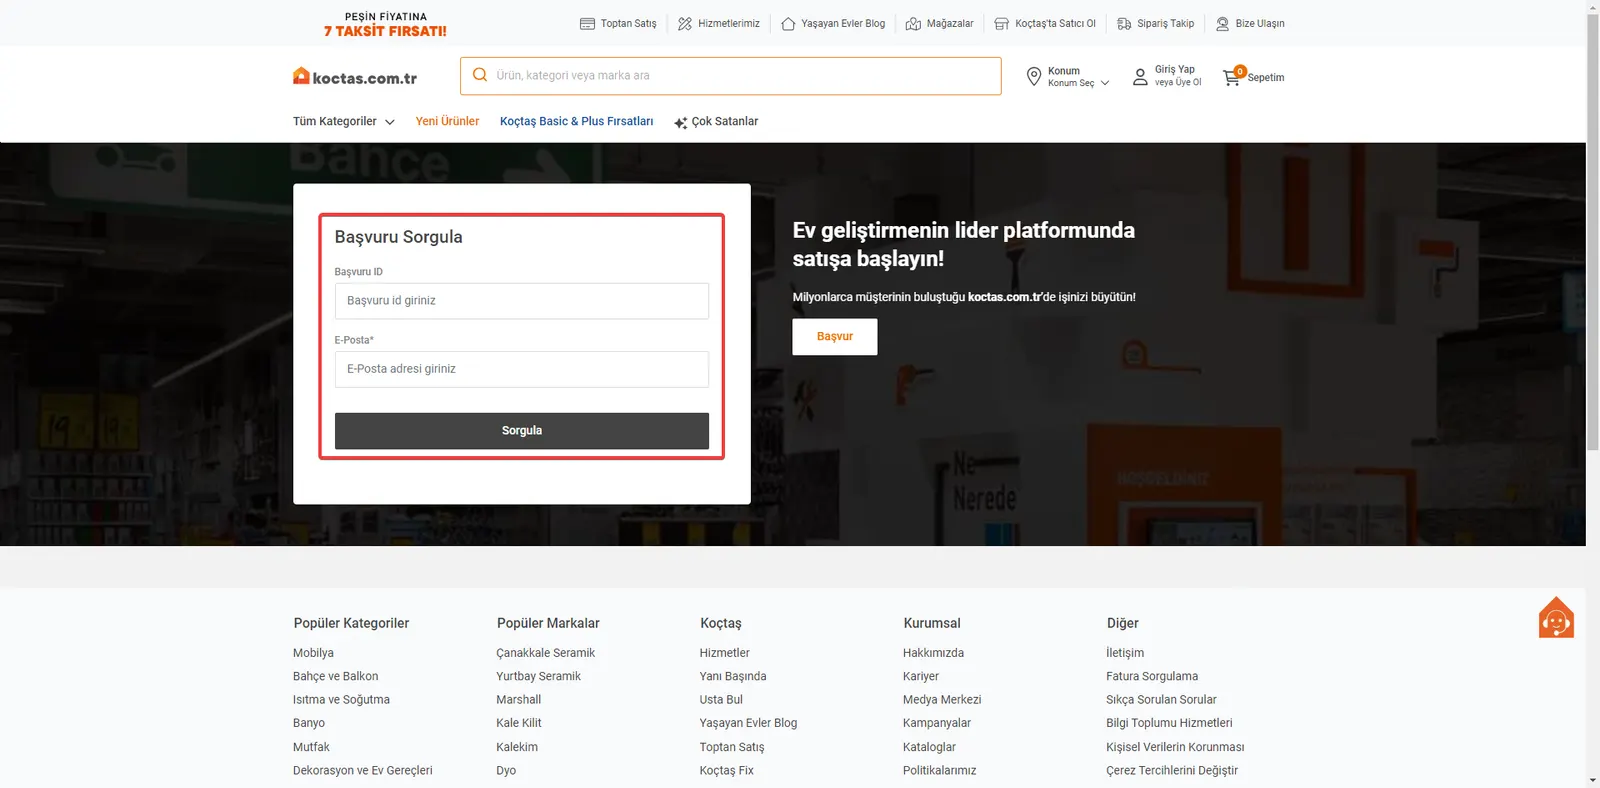Click the koctas.com.tr home logo
The image size is (1600, 788).
pyautogui.click(x=355, y=77)
